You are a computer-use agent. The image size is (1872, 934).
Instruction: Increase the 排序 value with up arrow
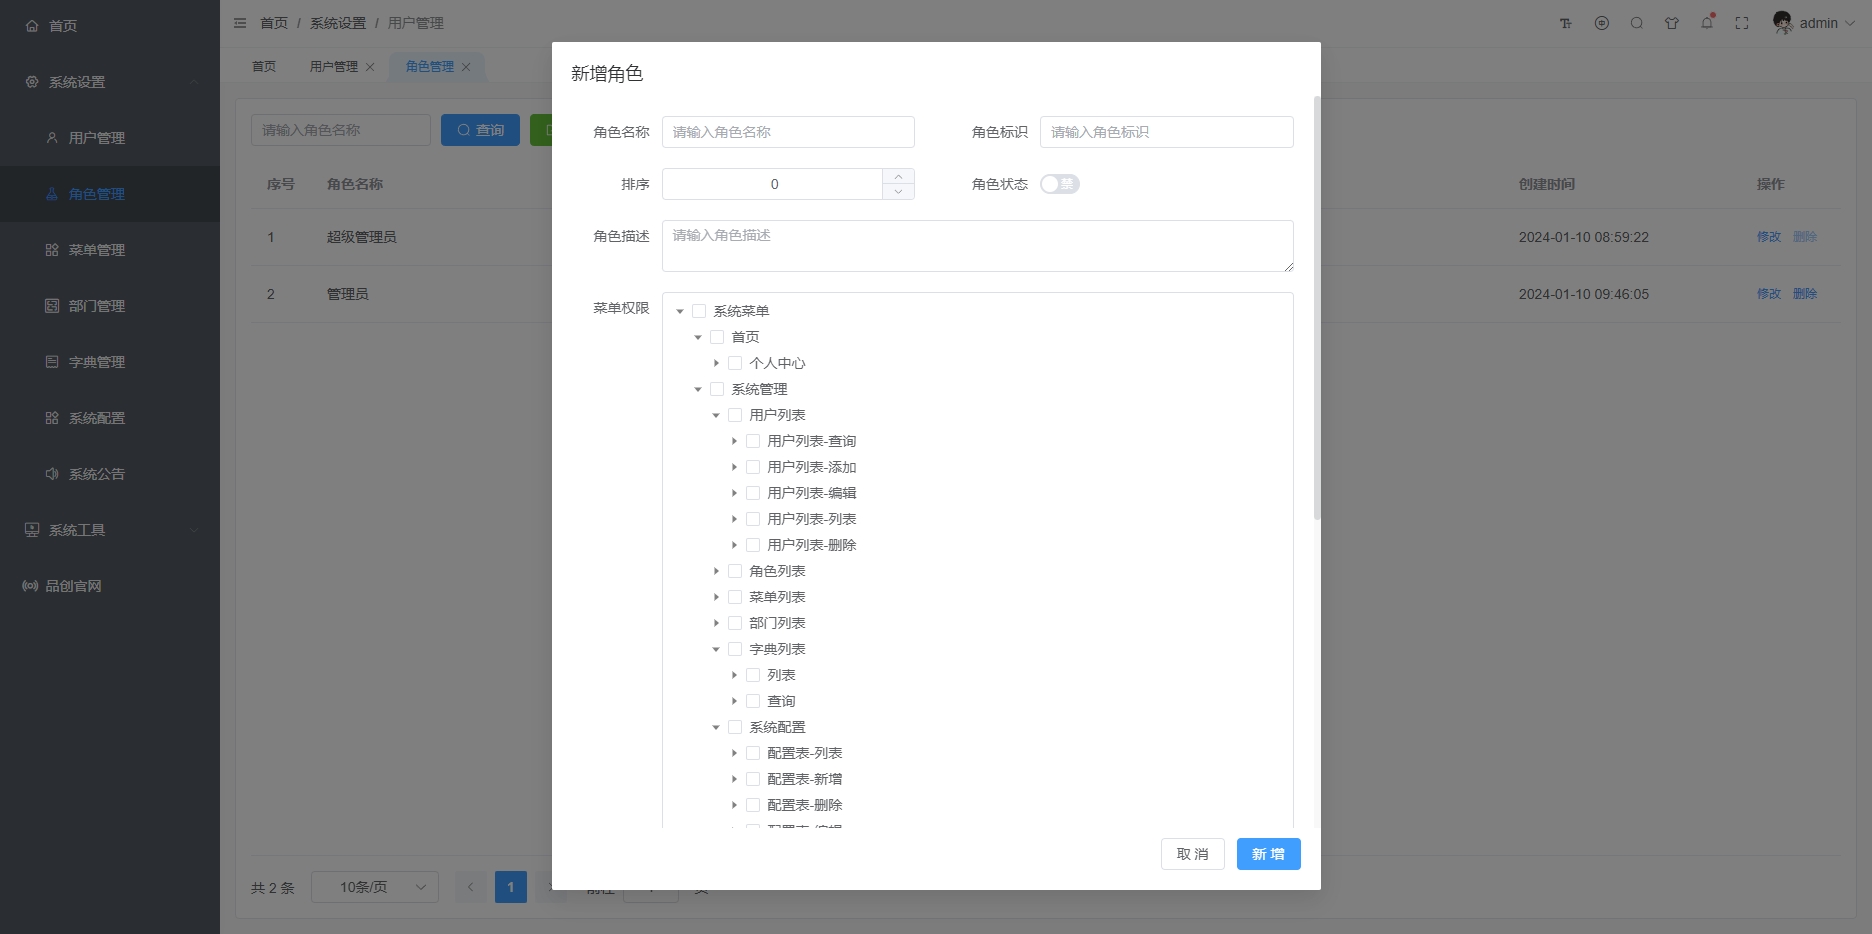(x=898, y=176)
